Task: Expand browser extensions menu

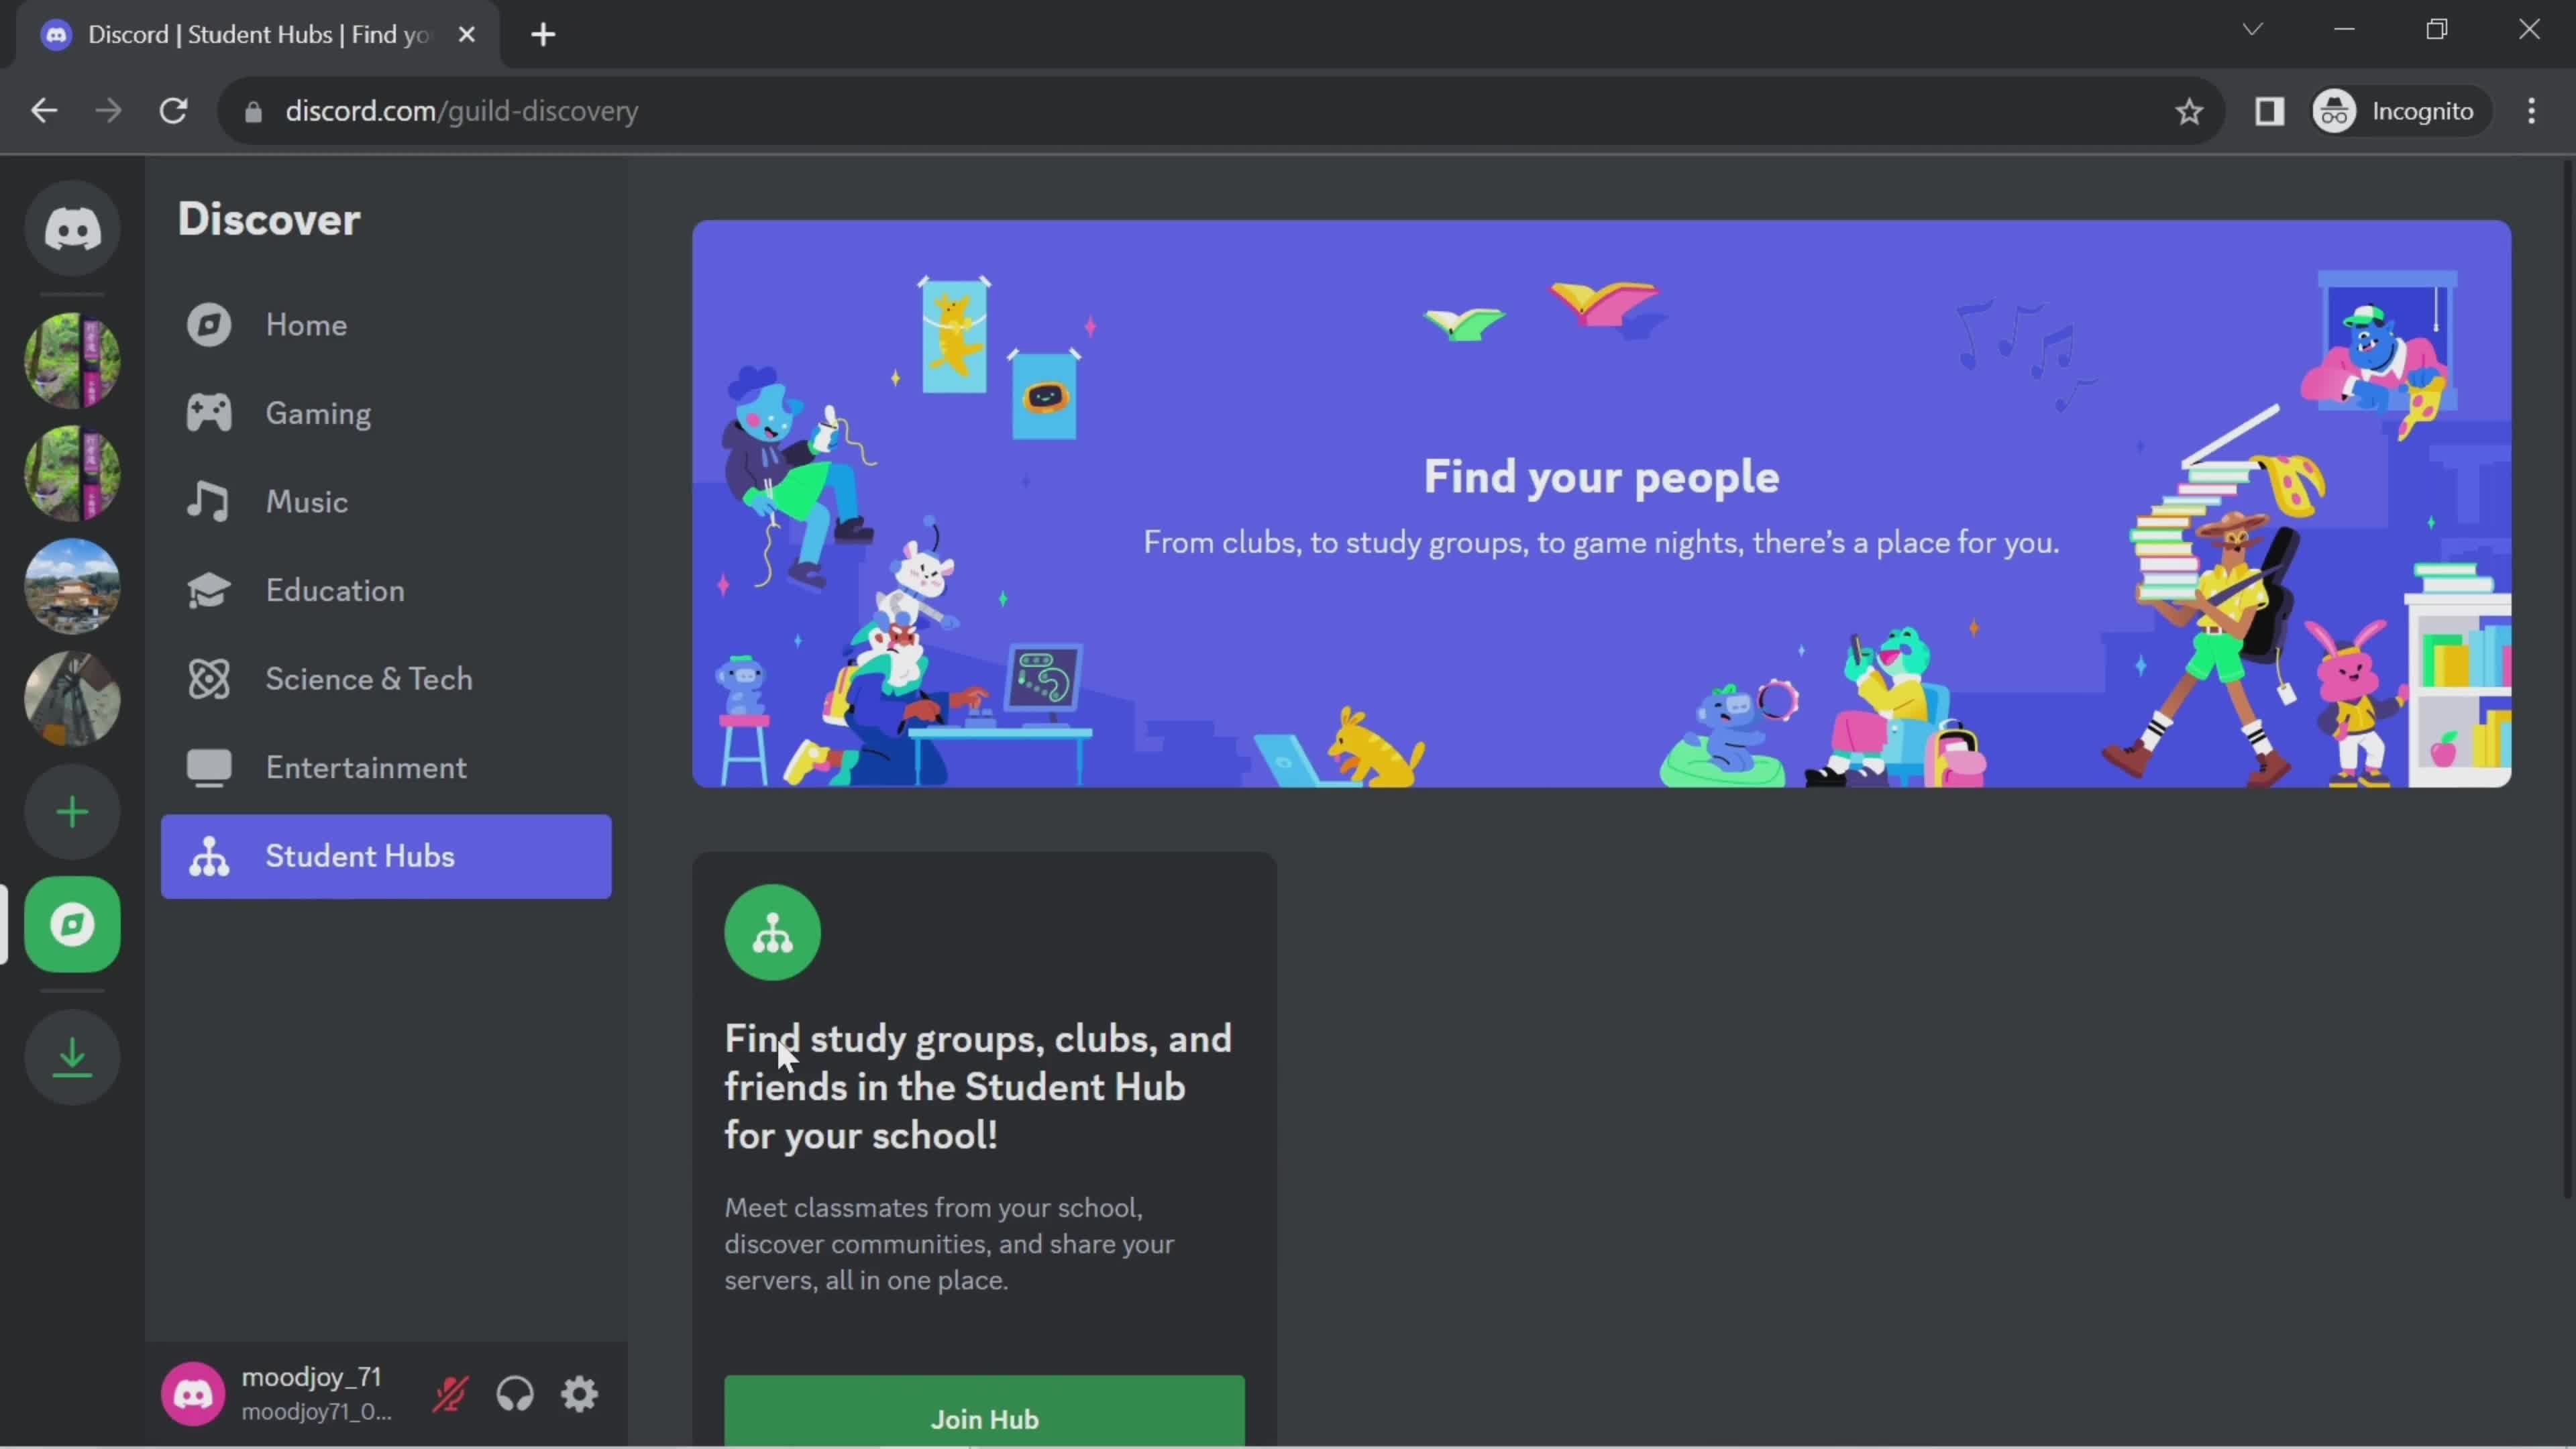Action: (x=2270, y=110)
